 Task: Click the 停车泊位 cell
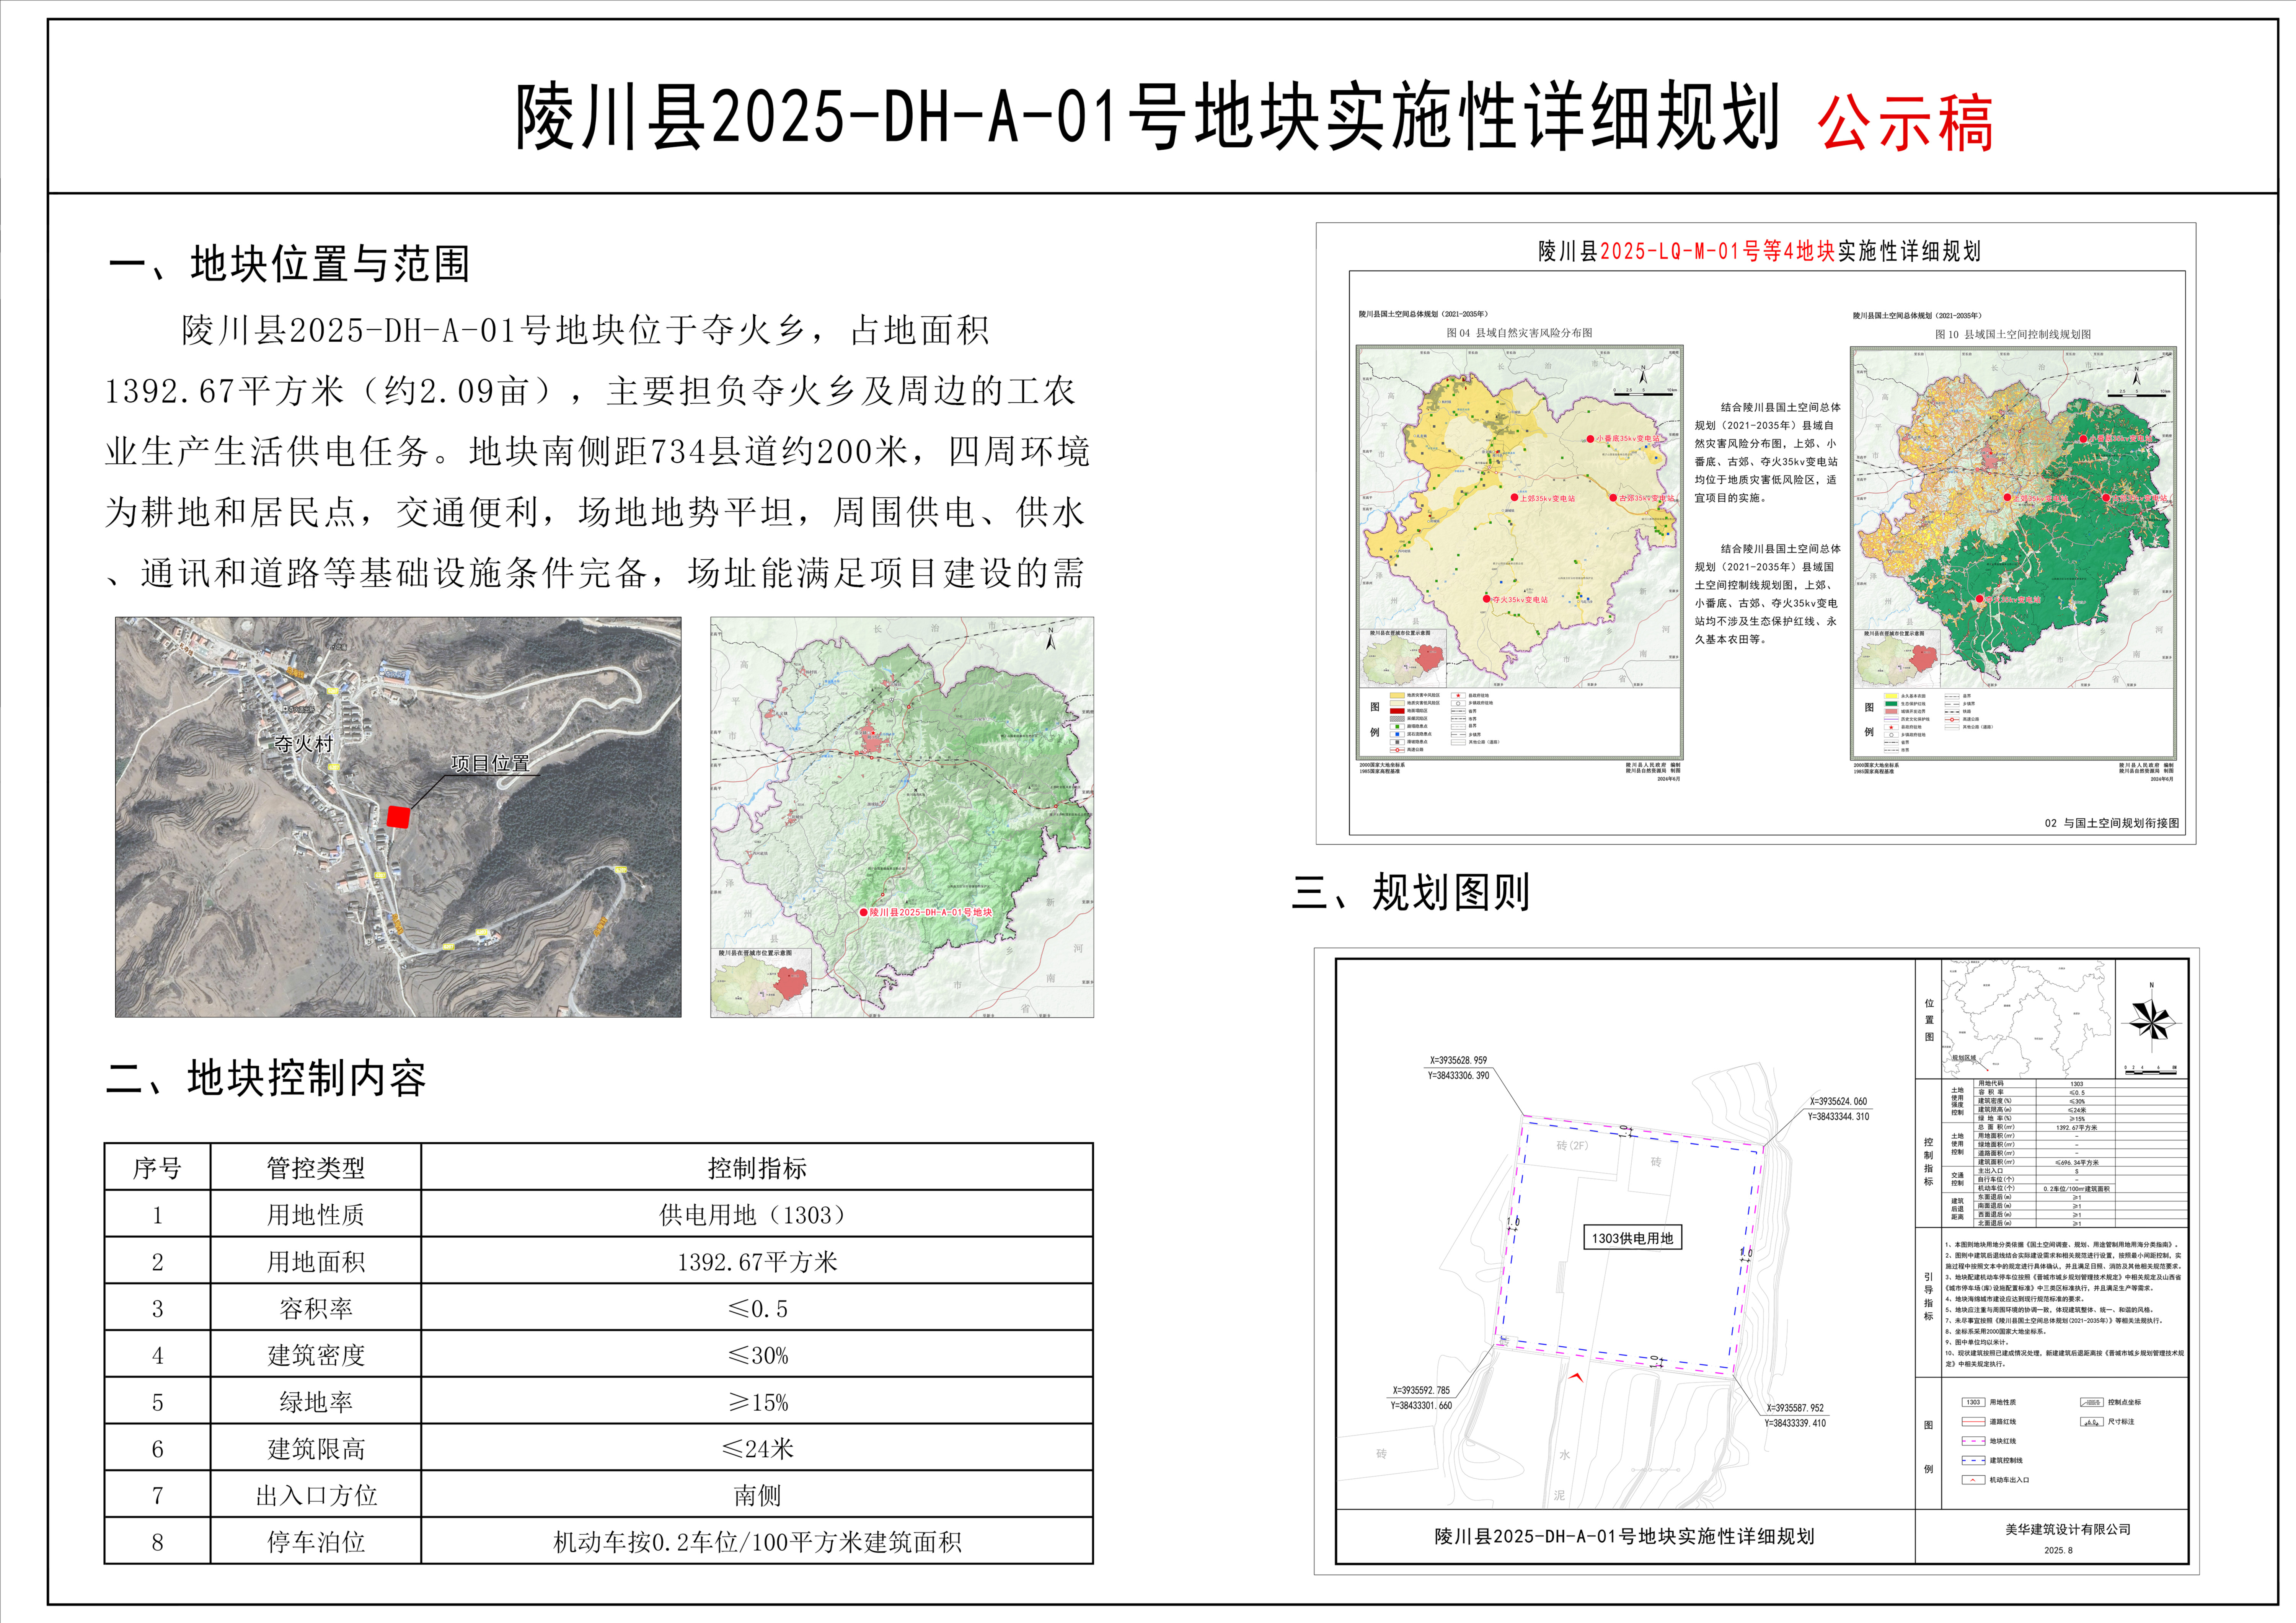[x=316, y=1542]
